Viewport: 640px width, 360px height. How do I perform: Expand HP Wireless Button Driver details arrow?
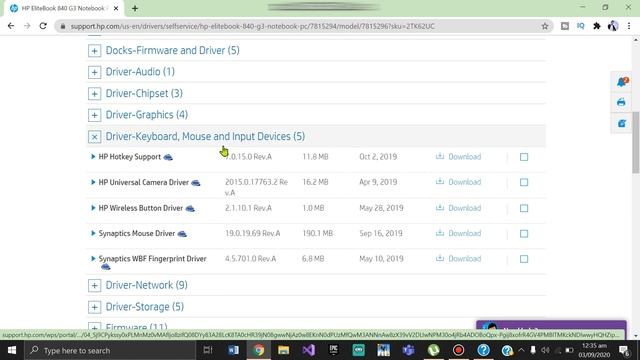point(93,208)
